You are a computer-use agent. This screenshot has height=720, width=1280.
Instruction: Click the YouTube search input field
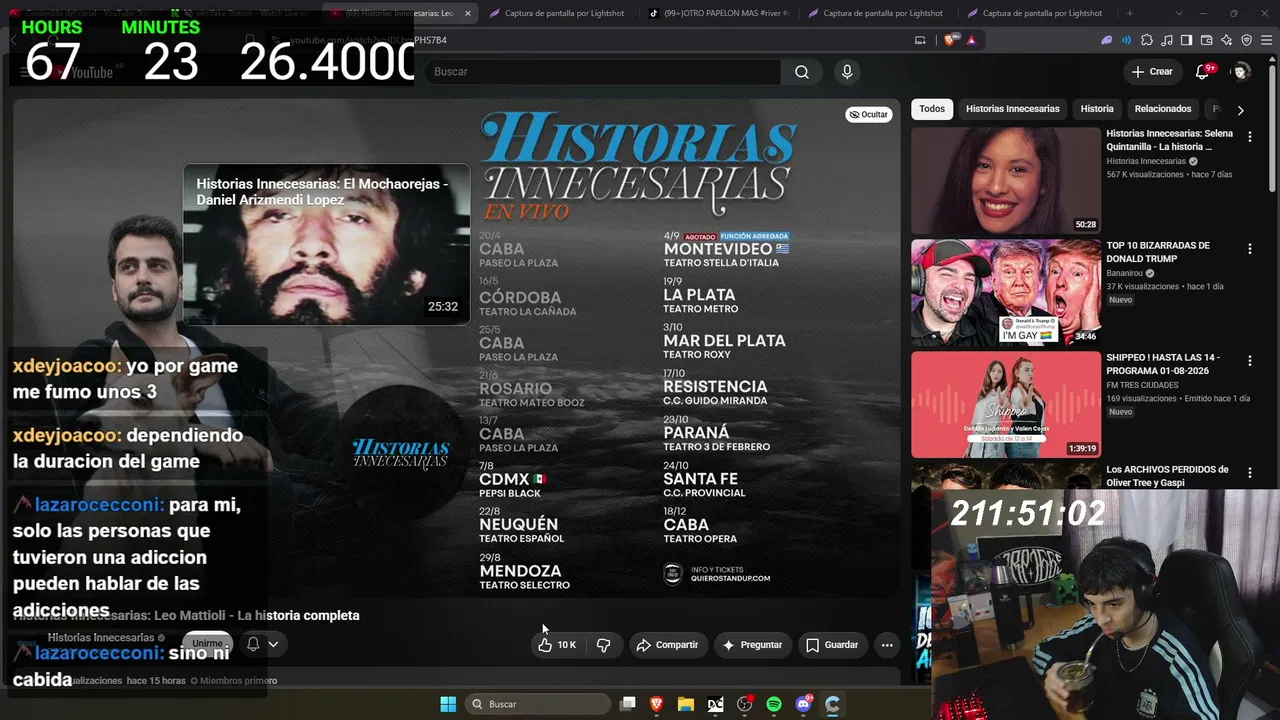pyautogui.click(x=602, y=72)
